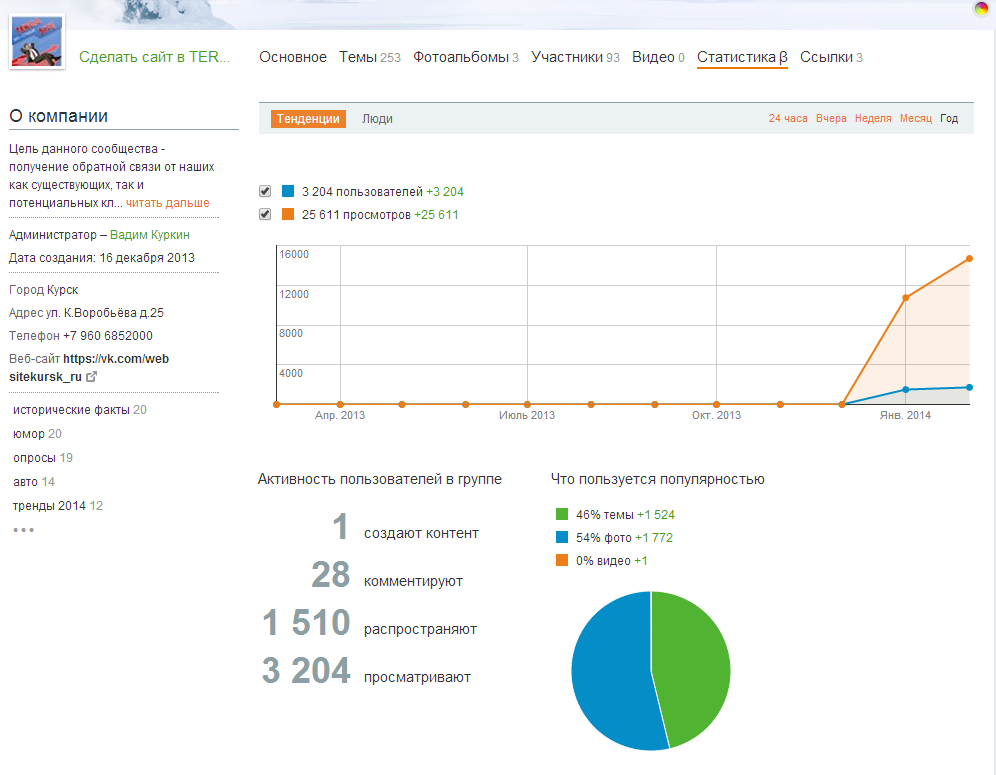
Task: Click the blue pie chart slice
Action: tap(610, 673)
